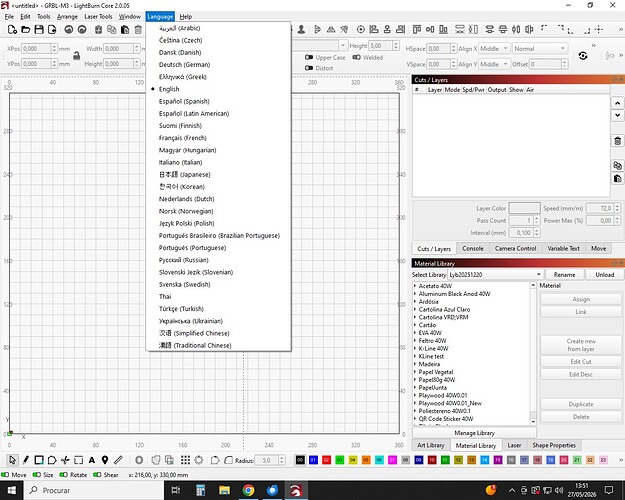Click the Circular Array icon

[x=199, y=460]
